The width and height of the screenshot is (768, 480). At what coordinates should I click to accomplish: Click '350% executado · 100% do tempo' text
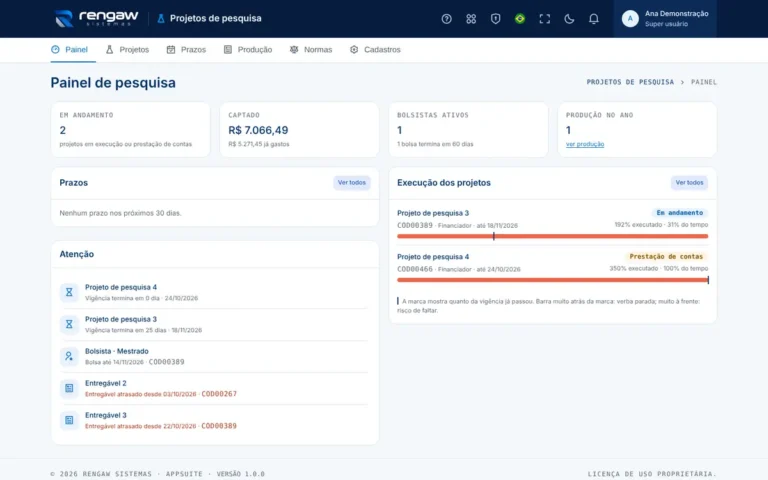tap(659, 268)
